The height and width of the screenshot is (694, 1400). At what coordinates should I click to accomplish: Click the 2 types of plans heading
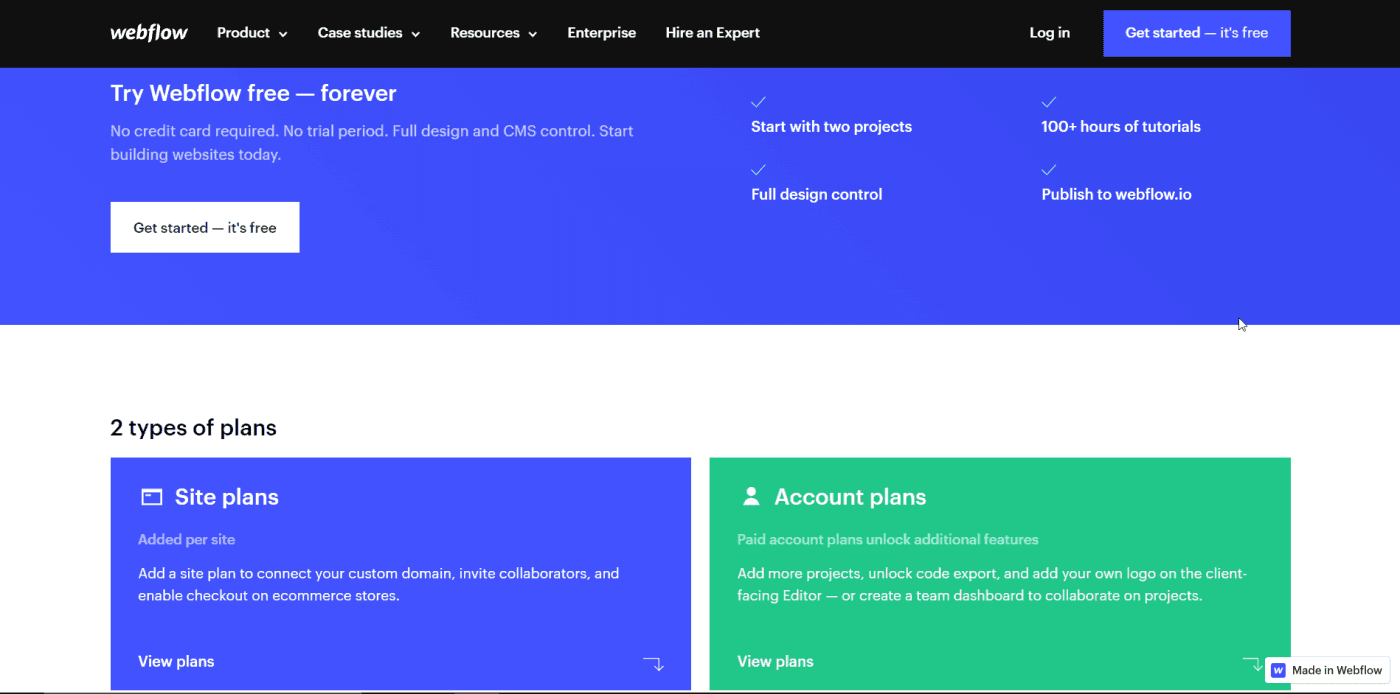click(193, 428)
